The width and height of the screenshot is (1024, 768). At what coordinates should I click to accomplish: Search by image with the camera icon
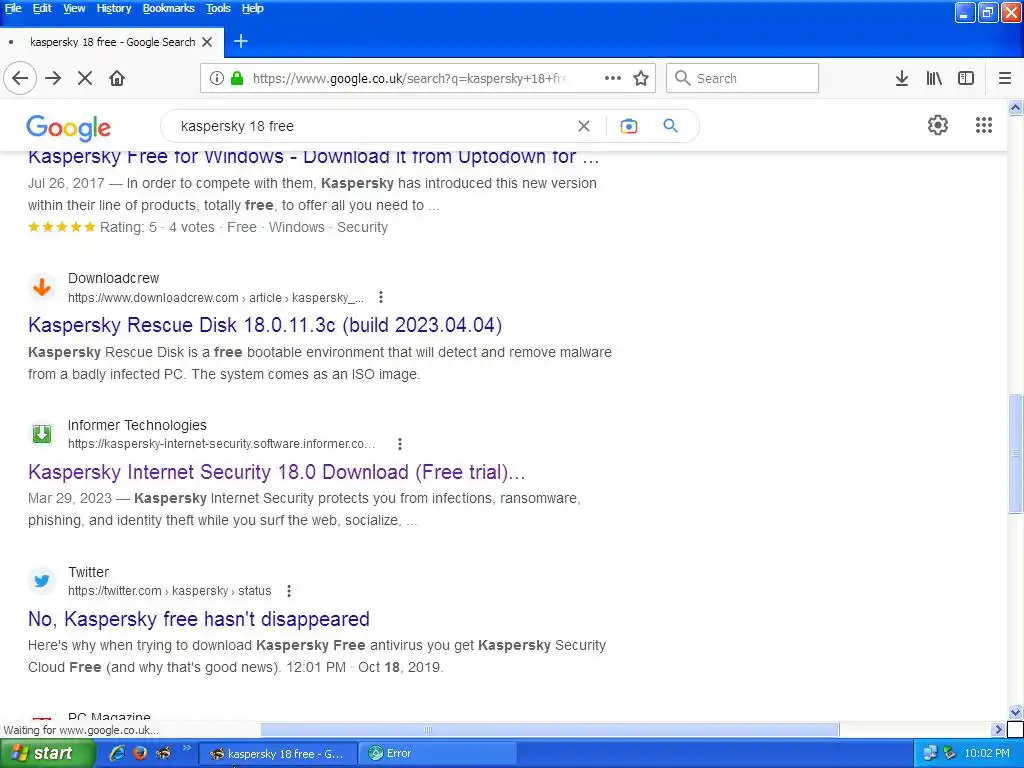628,126
